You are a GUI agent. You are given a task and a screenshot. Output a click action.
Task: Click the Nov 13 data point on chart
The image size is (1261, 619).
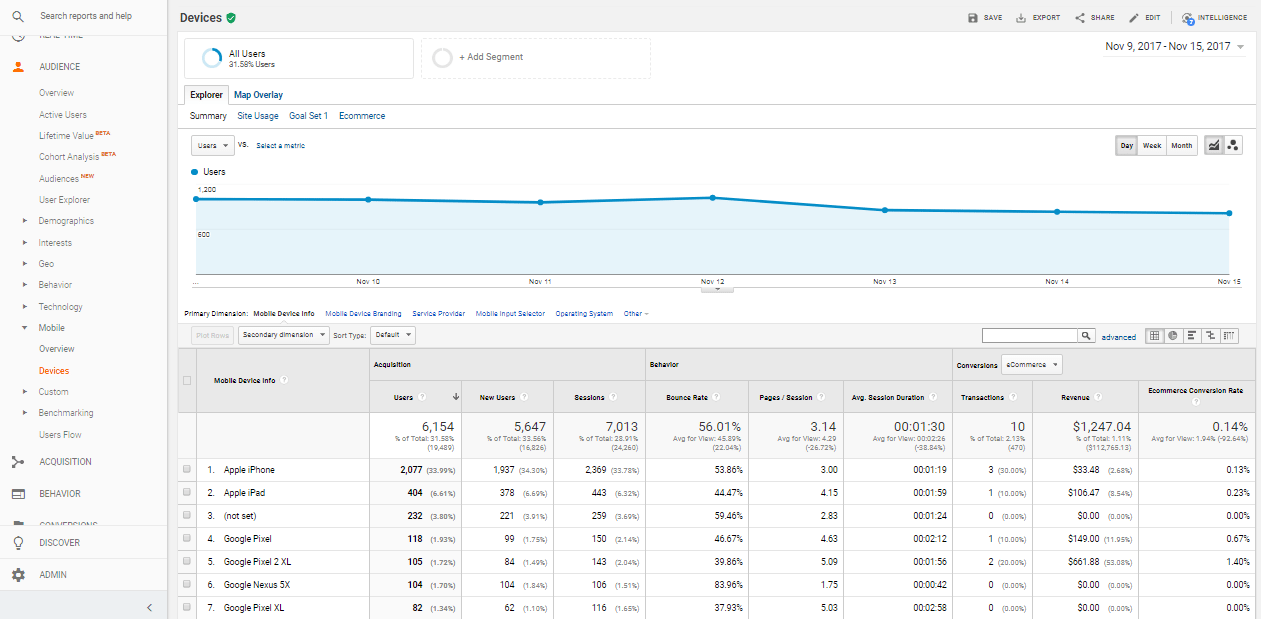[x=885, y=210]
